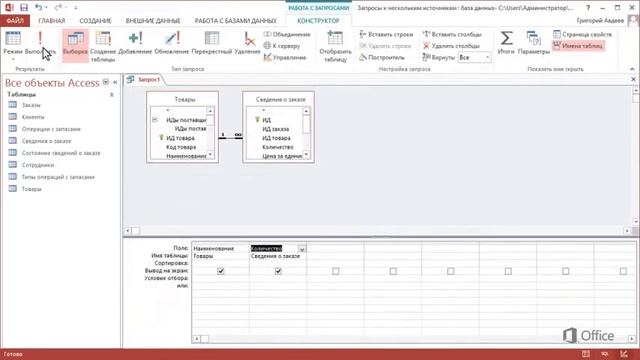Open the Построитель expression builder
Viewport: 640px width, 360px height.
(x=382, y=57)
